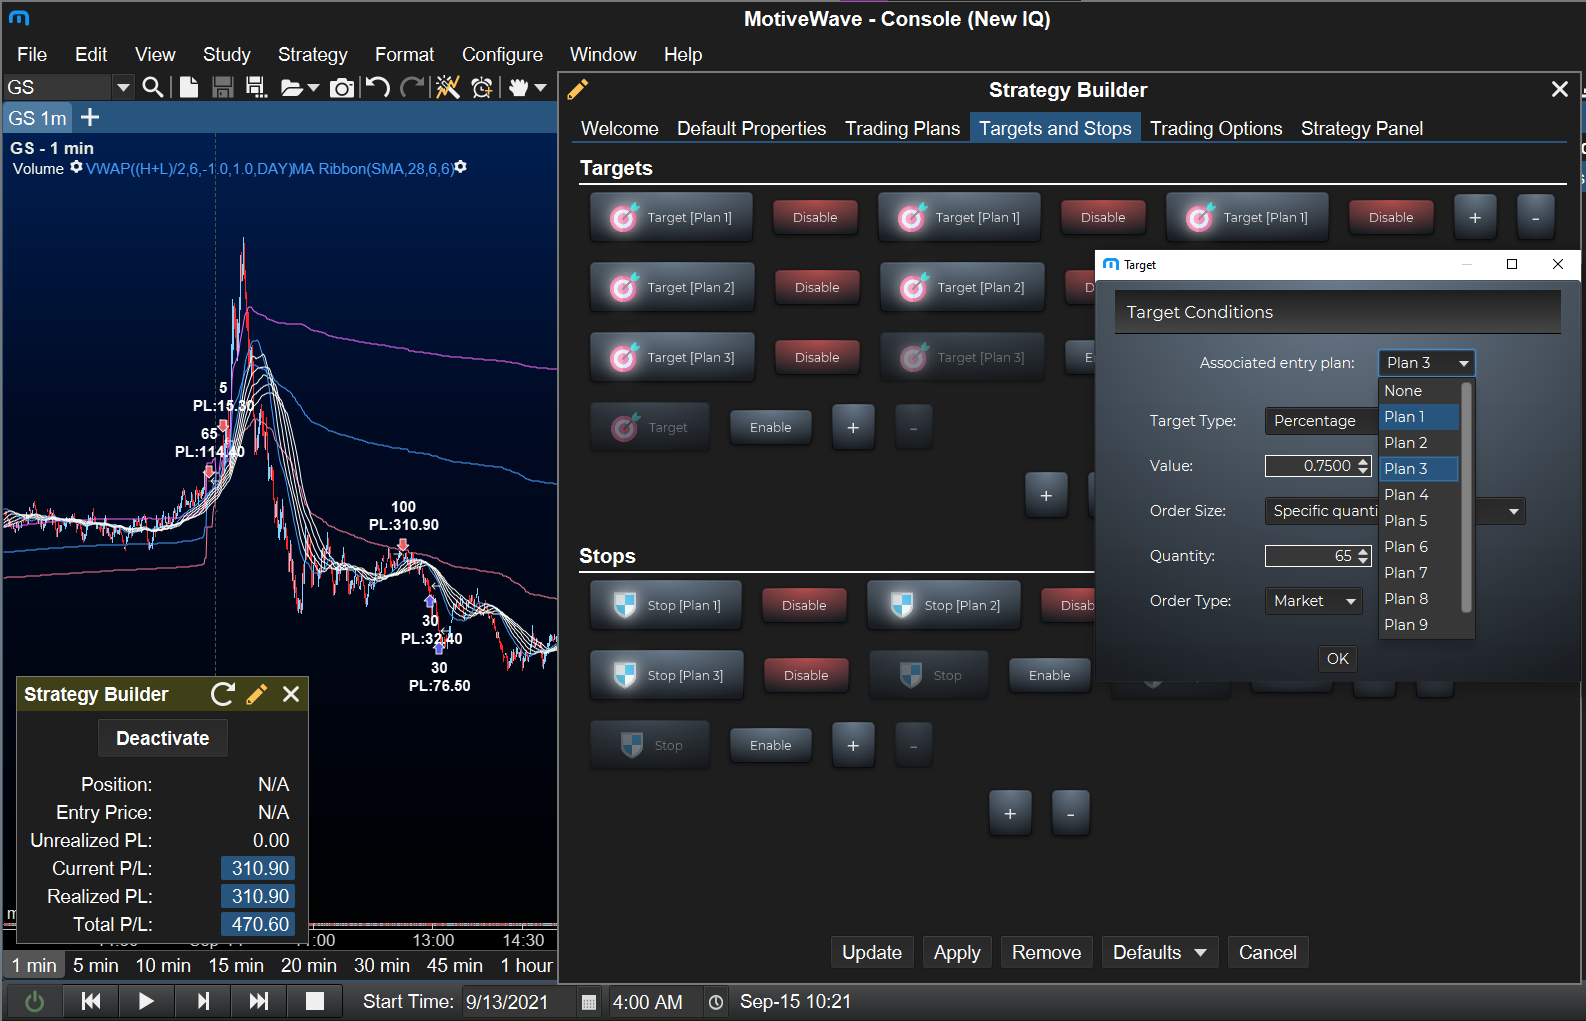
Task: Open the Associated entry plan dropdown
Action: coord(1426,362)
